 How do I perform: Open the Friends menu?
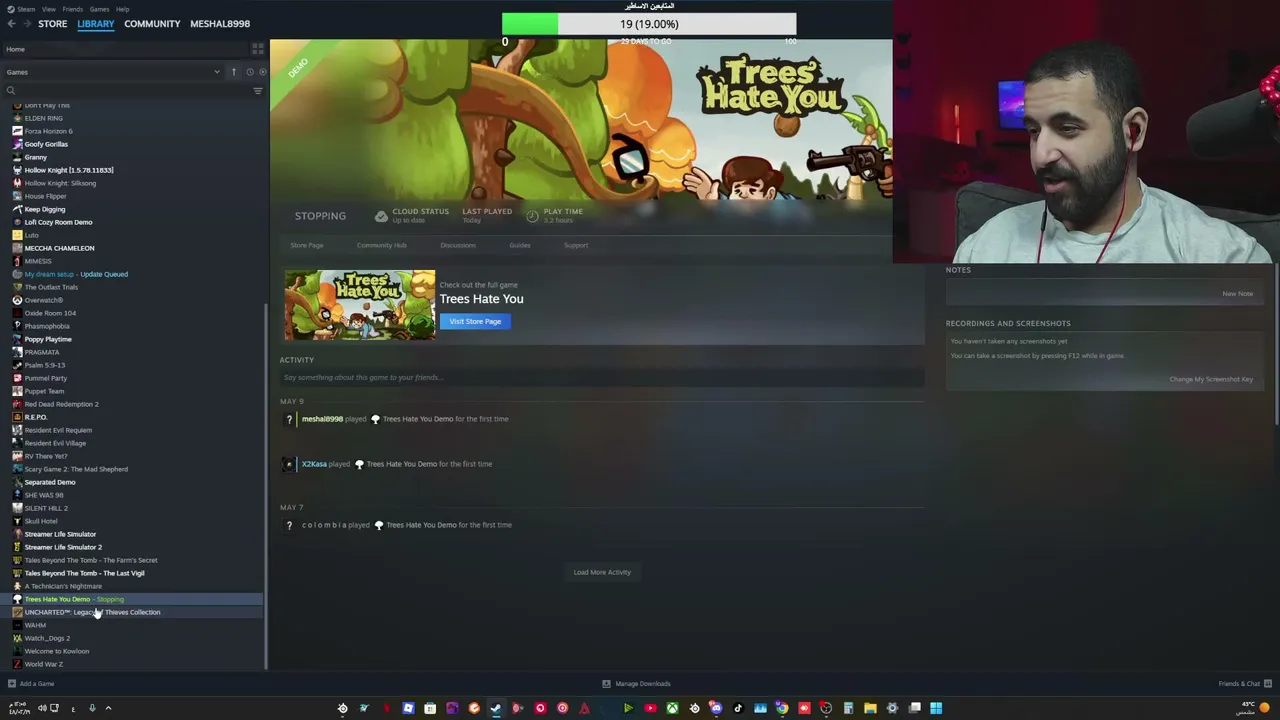click(x=72, y=9)
